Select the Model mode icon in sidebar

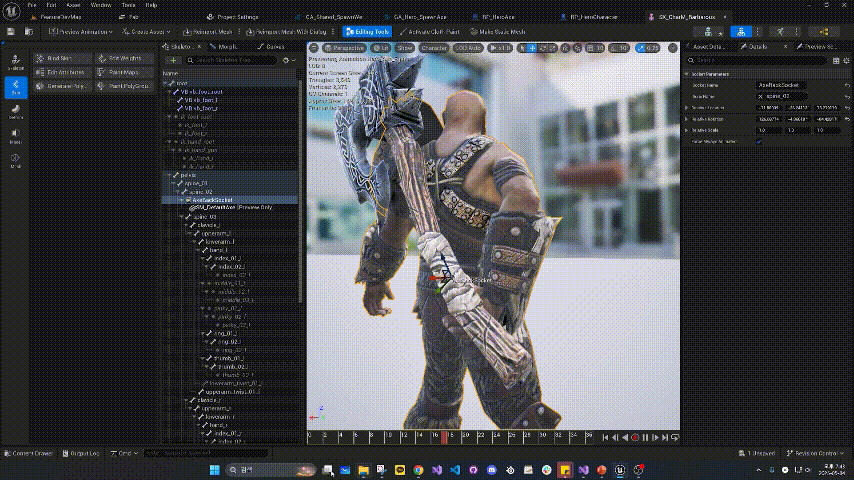pyautogui.click(x=15, y=136)
